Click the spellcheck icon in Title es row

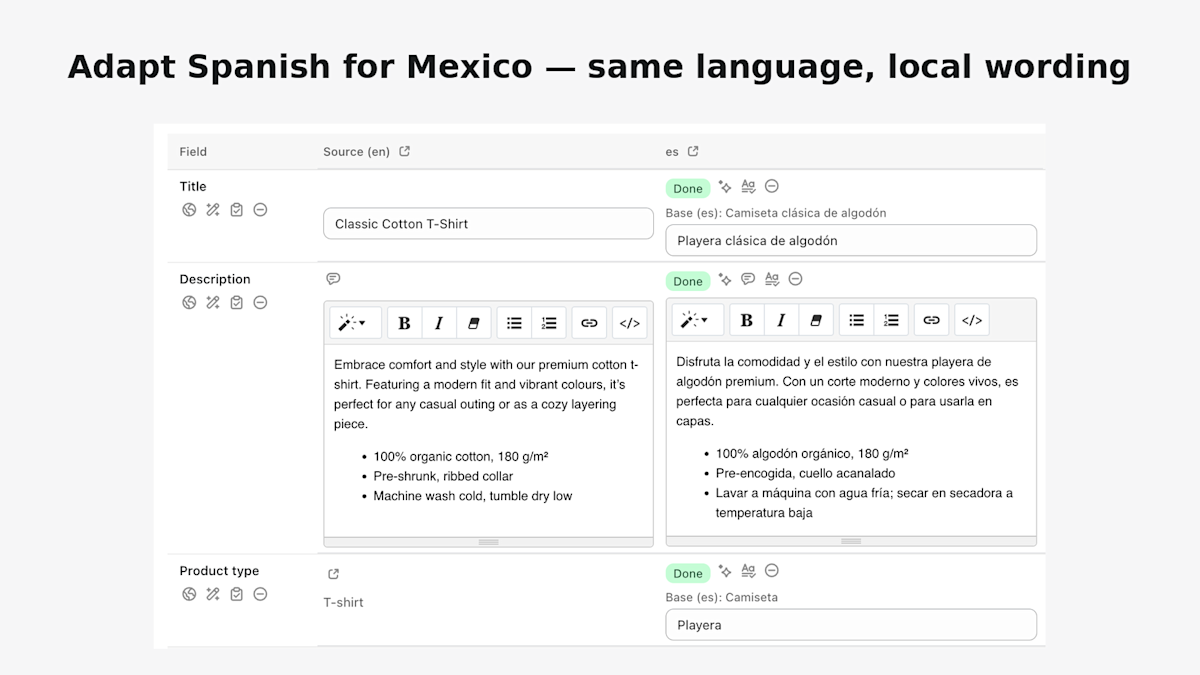(x=748, y=187)
